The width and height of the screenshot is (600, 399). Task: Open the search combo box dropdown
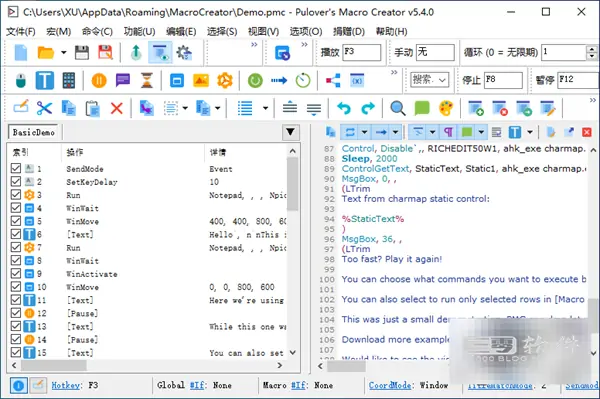pos(442,80)
